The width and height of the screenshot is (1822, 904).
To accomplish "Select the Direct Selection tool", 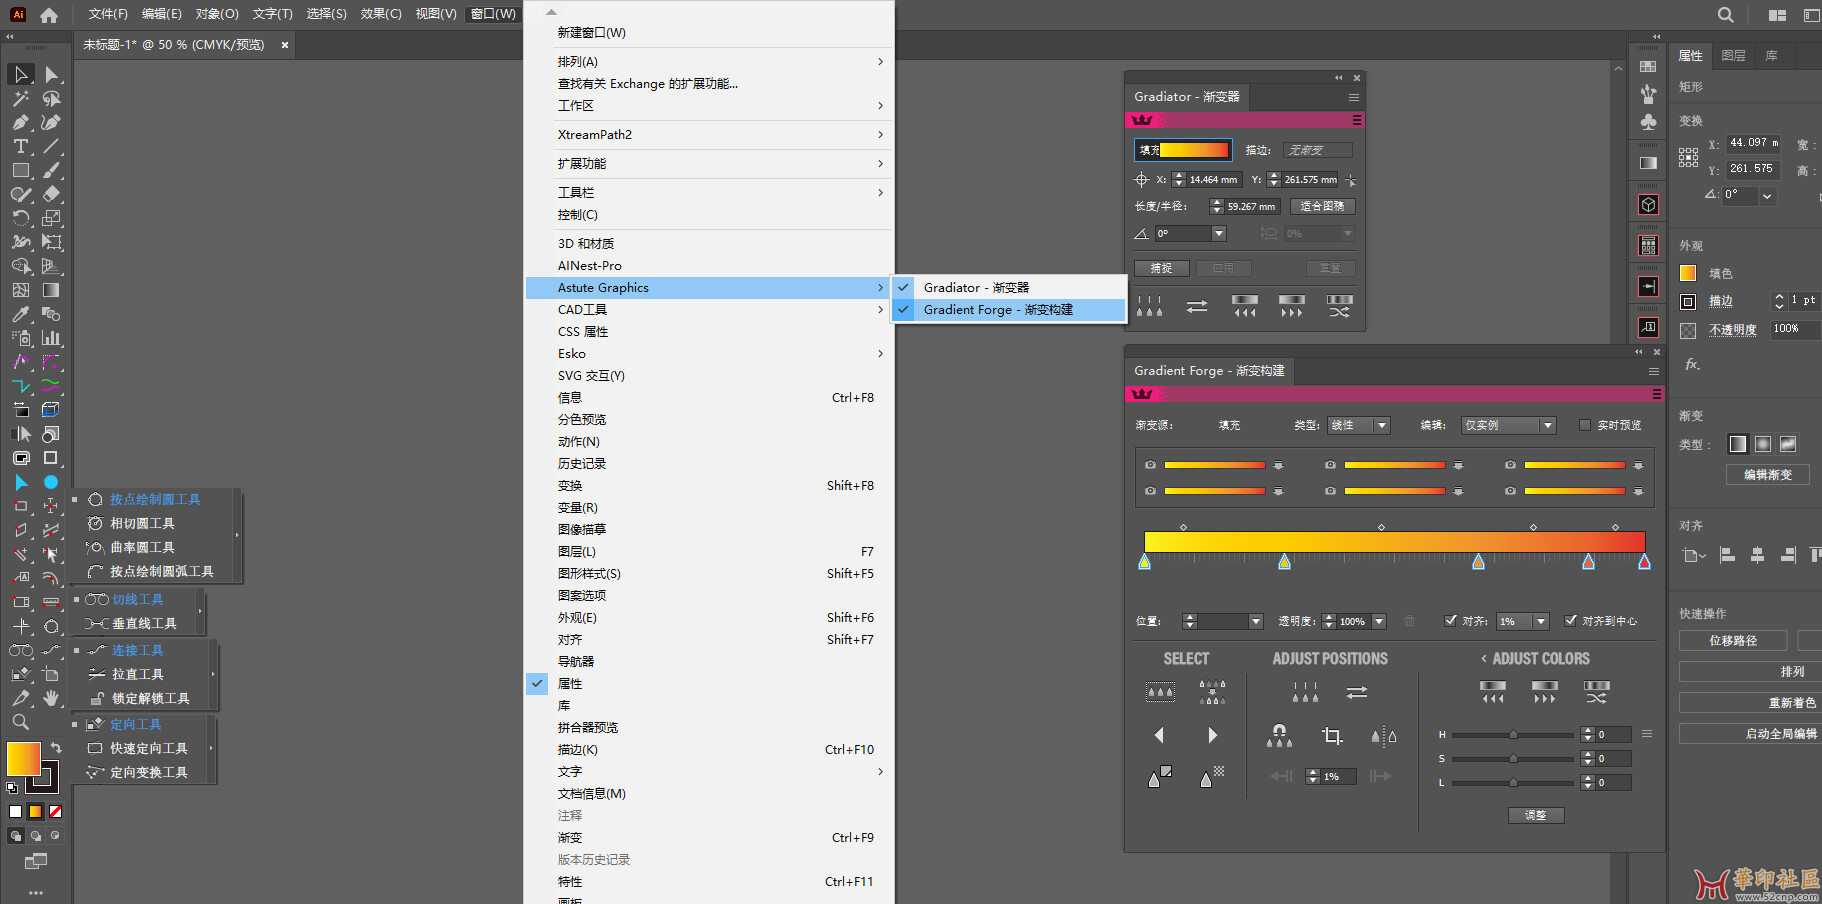I will 51,74.
